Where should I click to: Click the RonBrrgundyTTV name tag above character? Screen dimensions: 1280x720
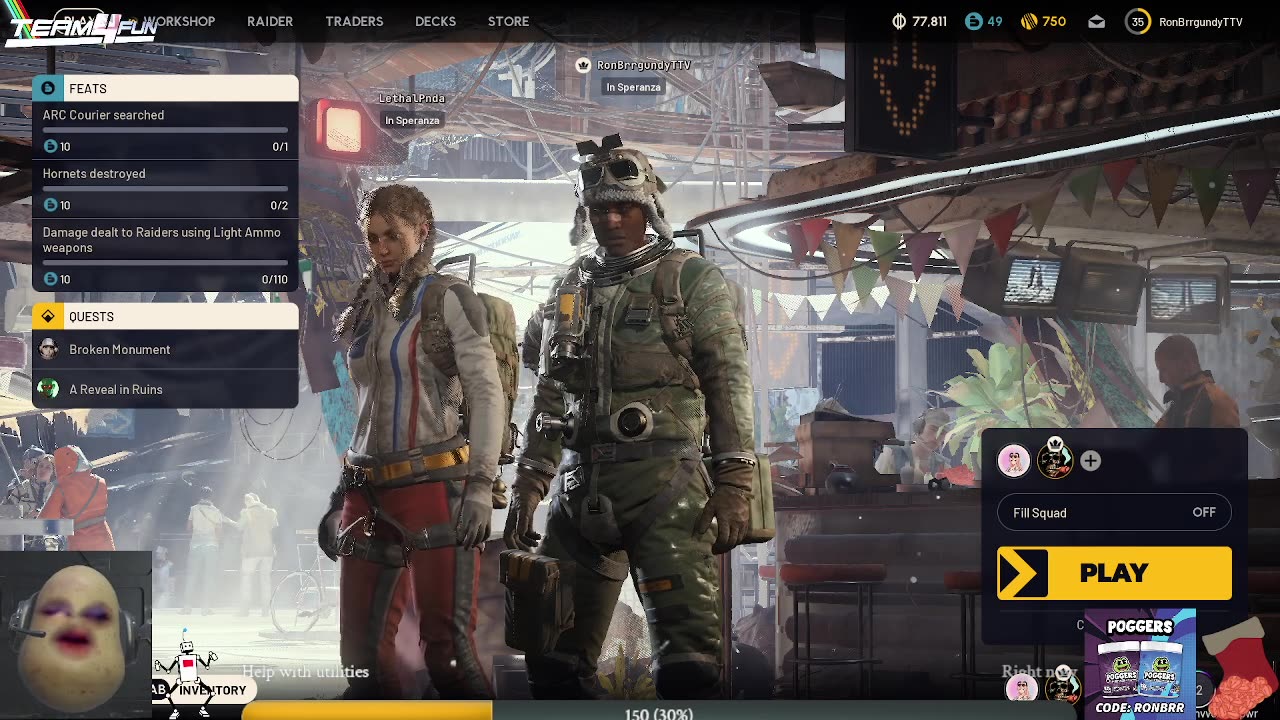644,65
